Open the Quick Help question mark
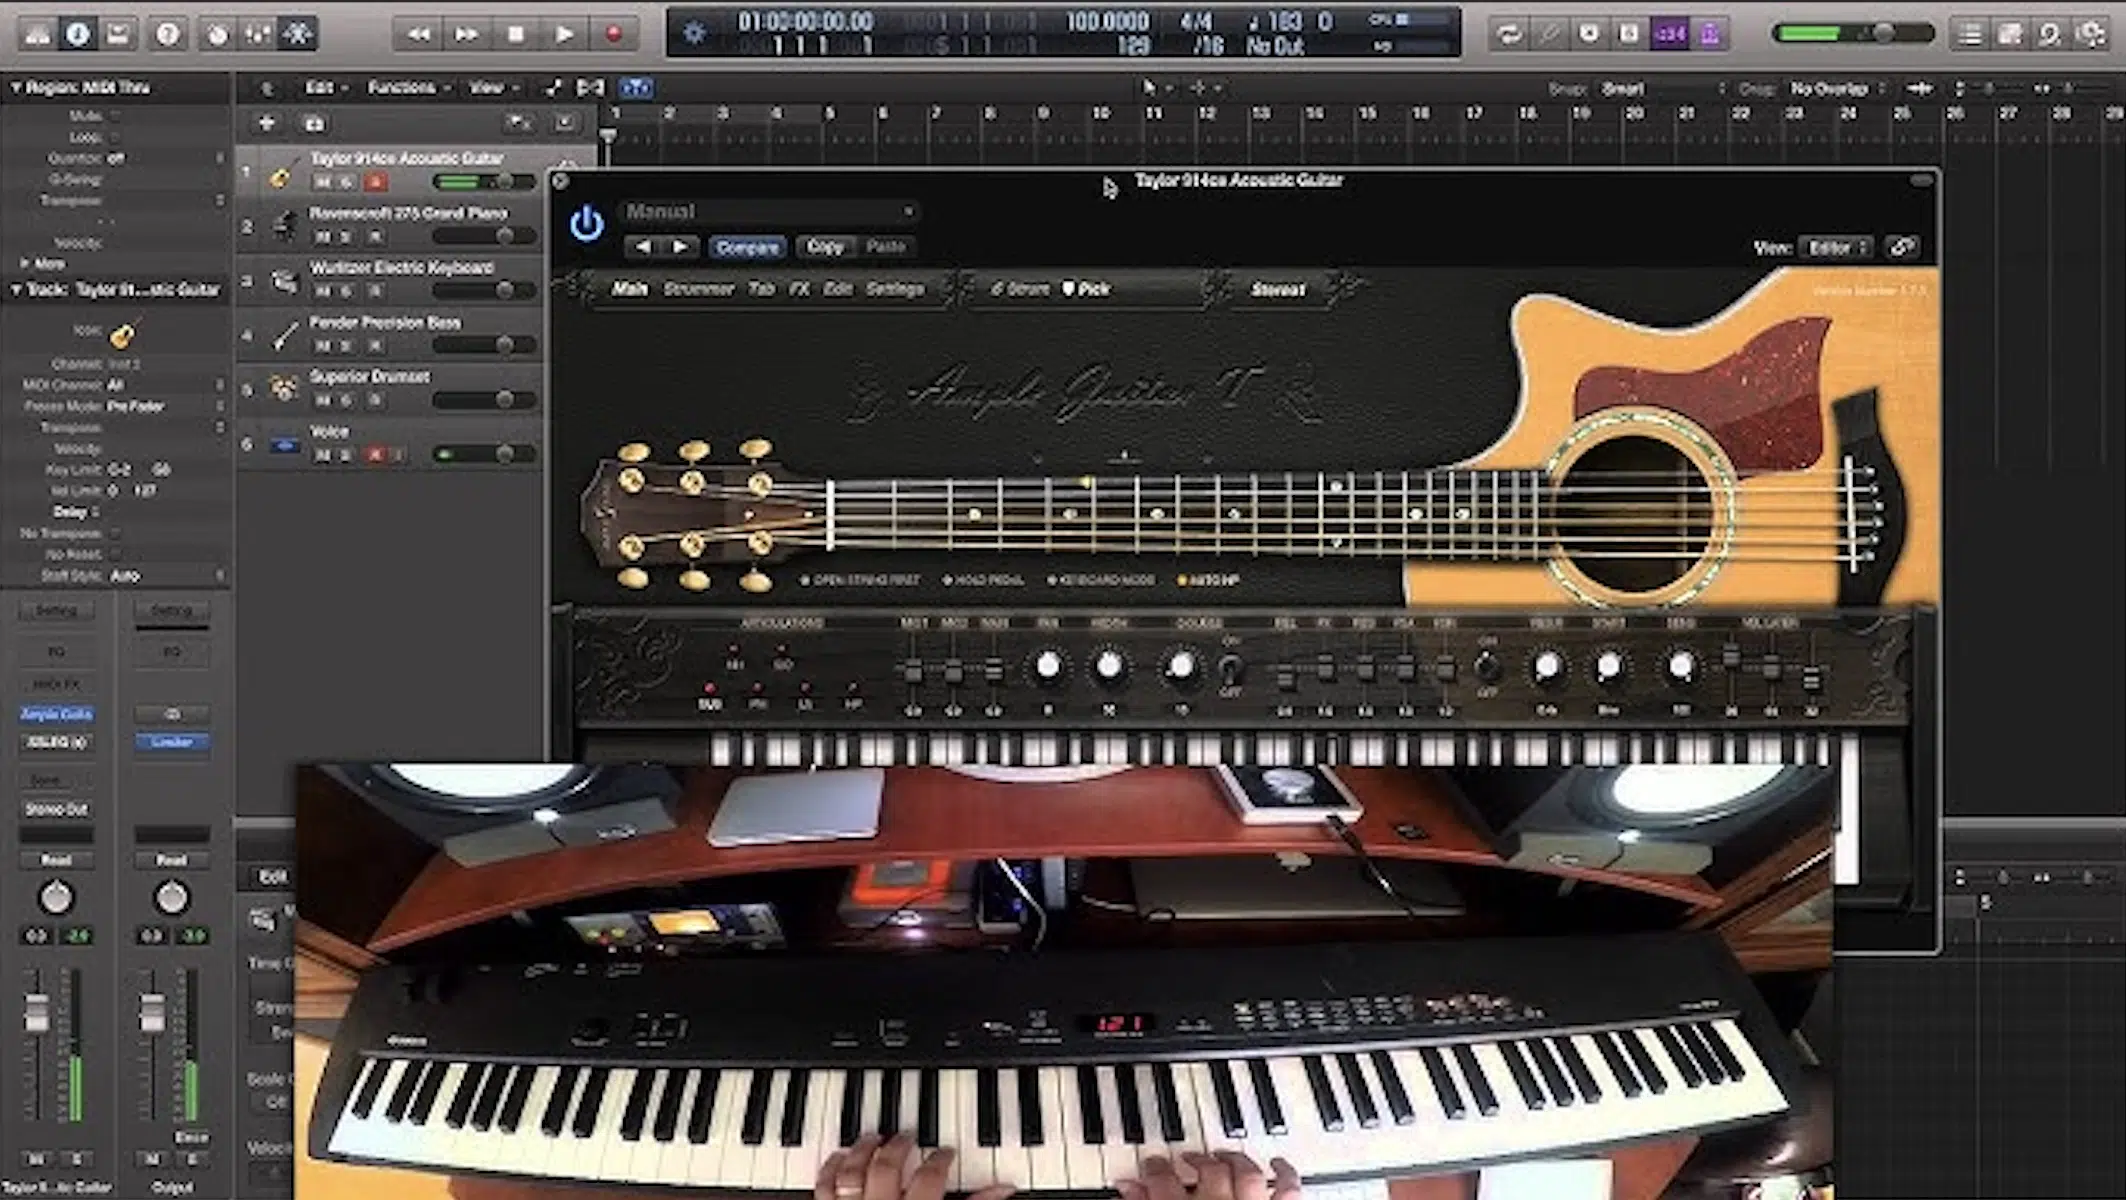Screen dimensions: 2126x1200 (168, 34)
